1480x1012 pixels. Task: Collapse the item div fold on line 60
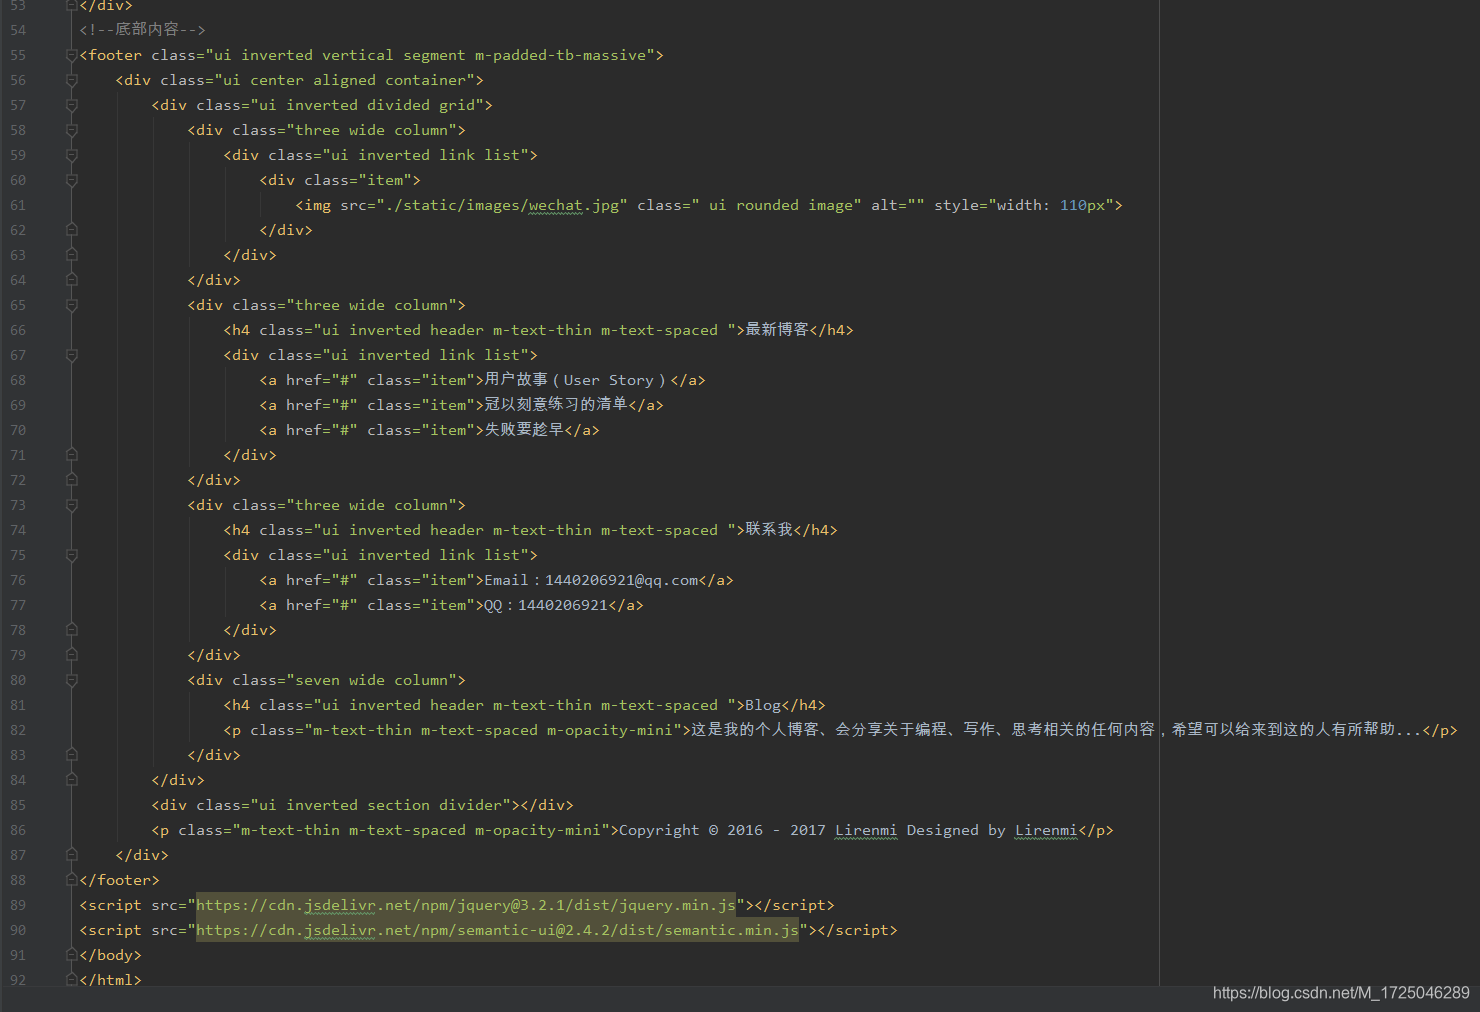click(x=72, y=180)
